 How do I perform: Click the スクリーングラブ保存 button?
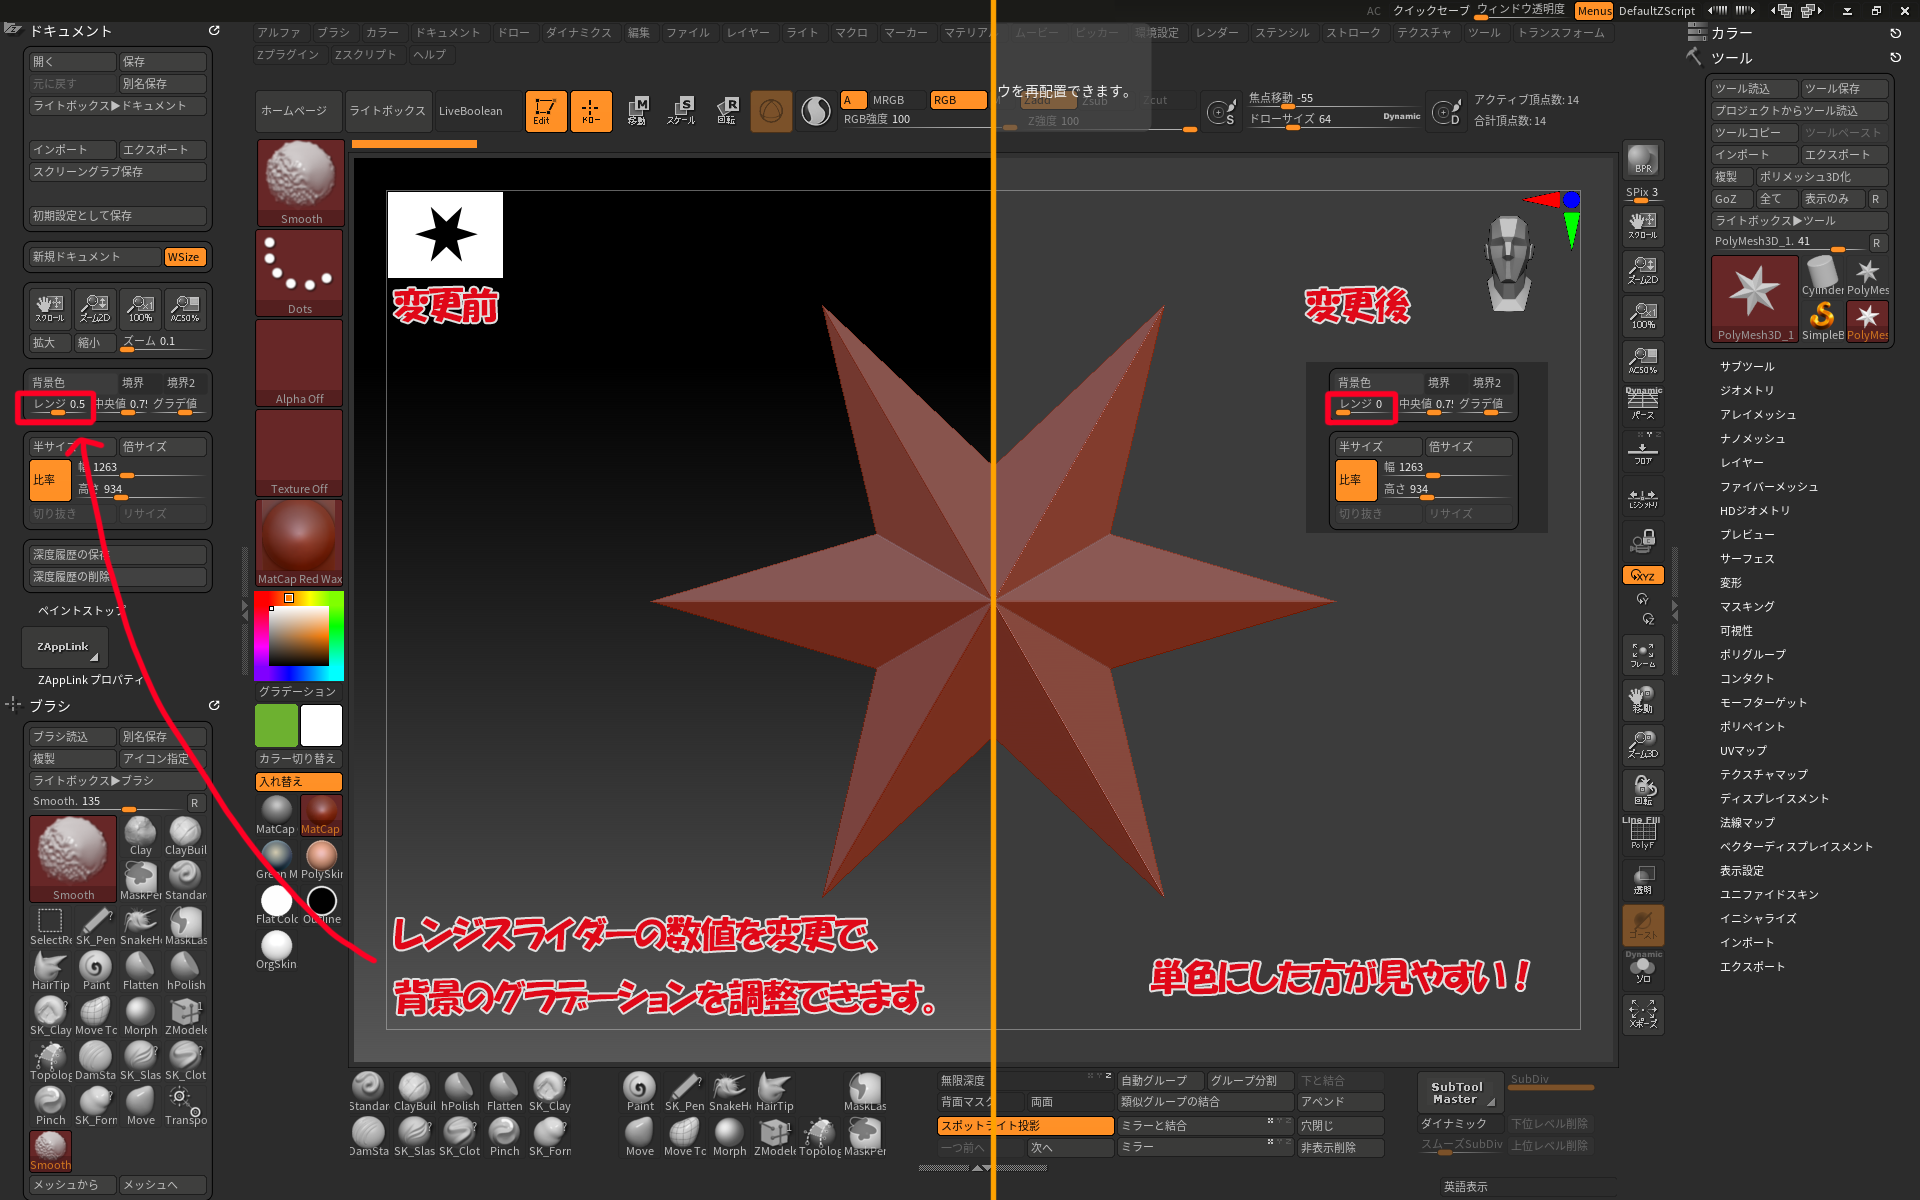(118, 172)
